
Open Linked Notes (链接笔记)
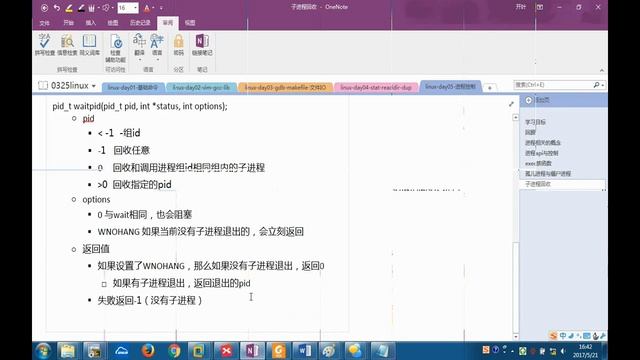[202, 45]
